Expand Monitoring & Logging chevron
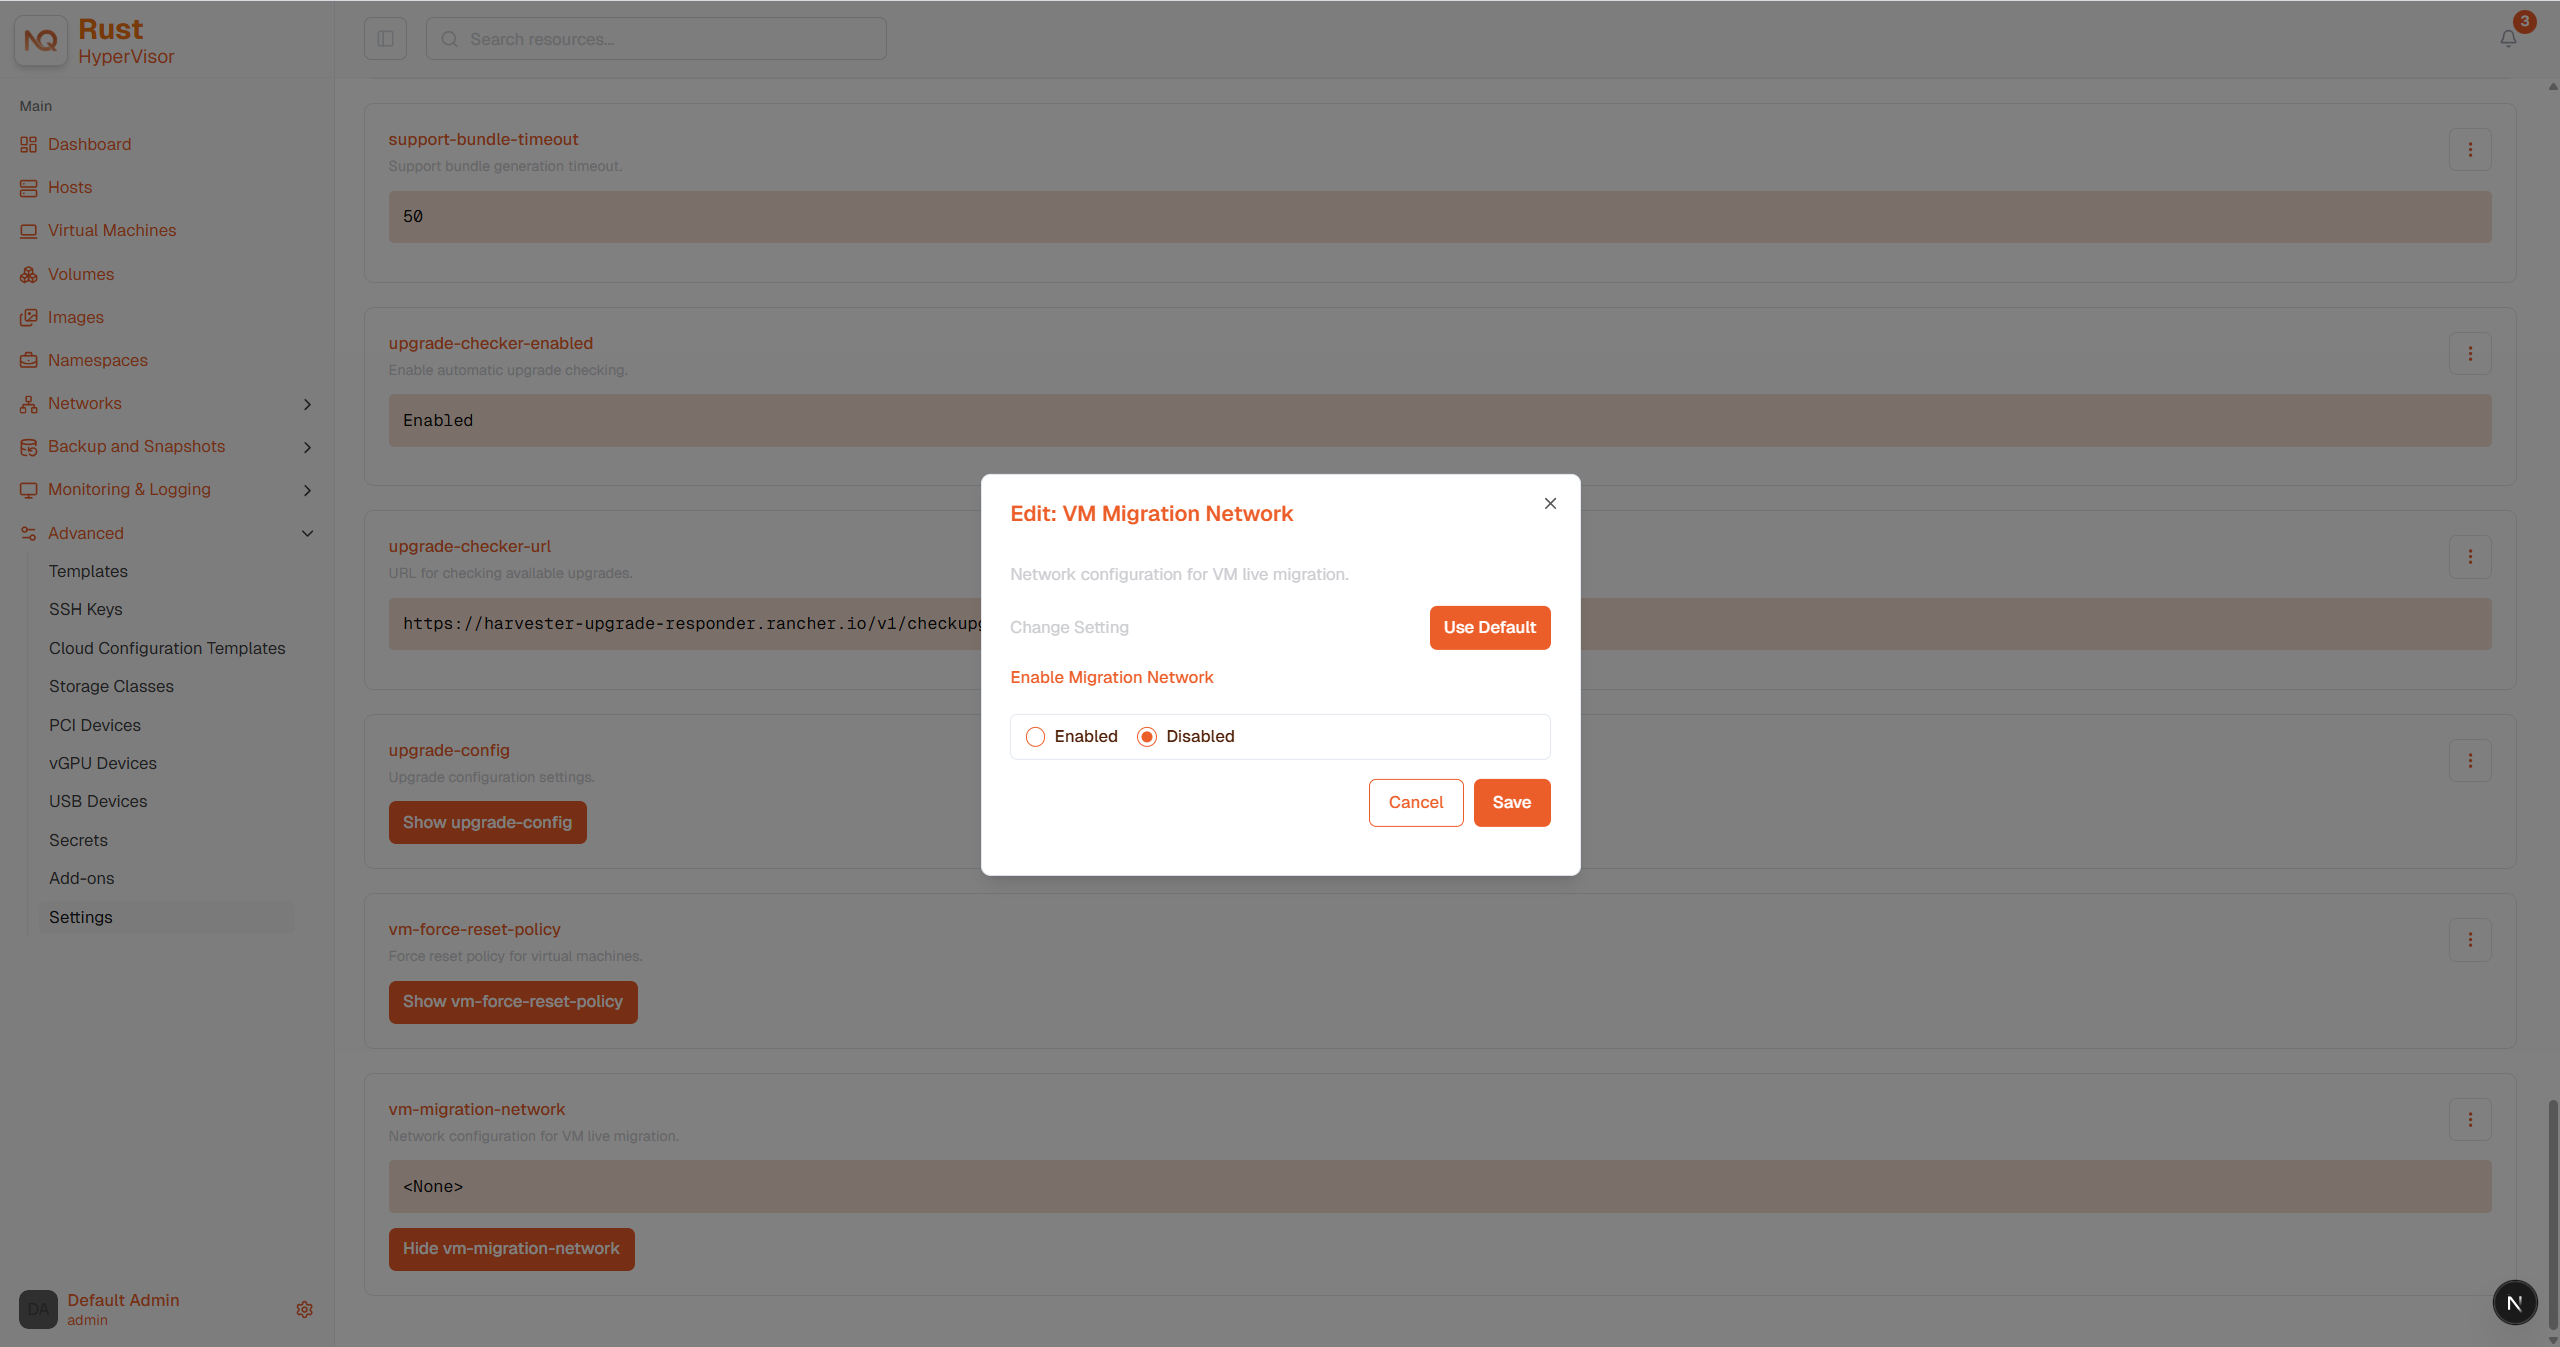Image resolution: width=2560 pixels, height=1347 pixels. [307, 490]
